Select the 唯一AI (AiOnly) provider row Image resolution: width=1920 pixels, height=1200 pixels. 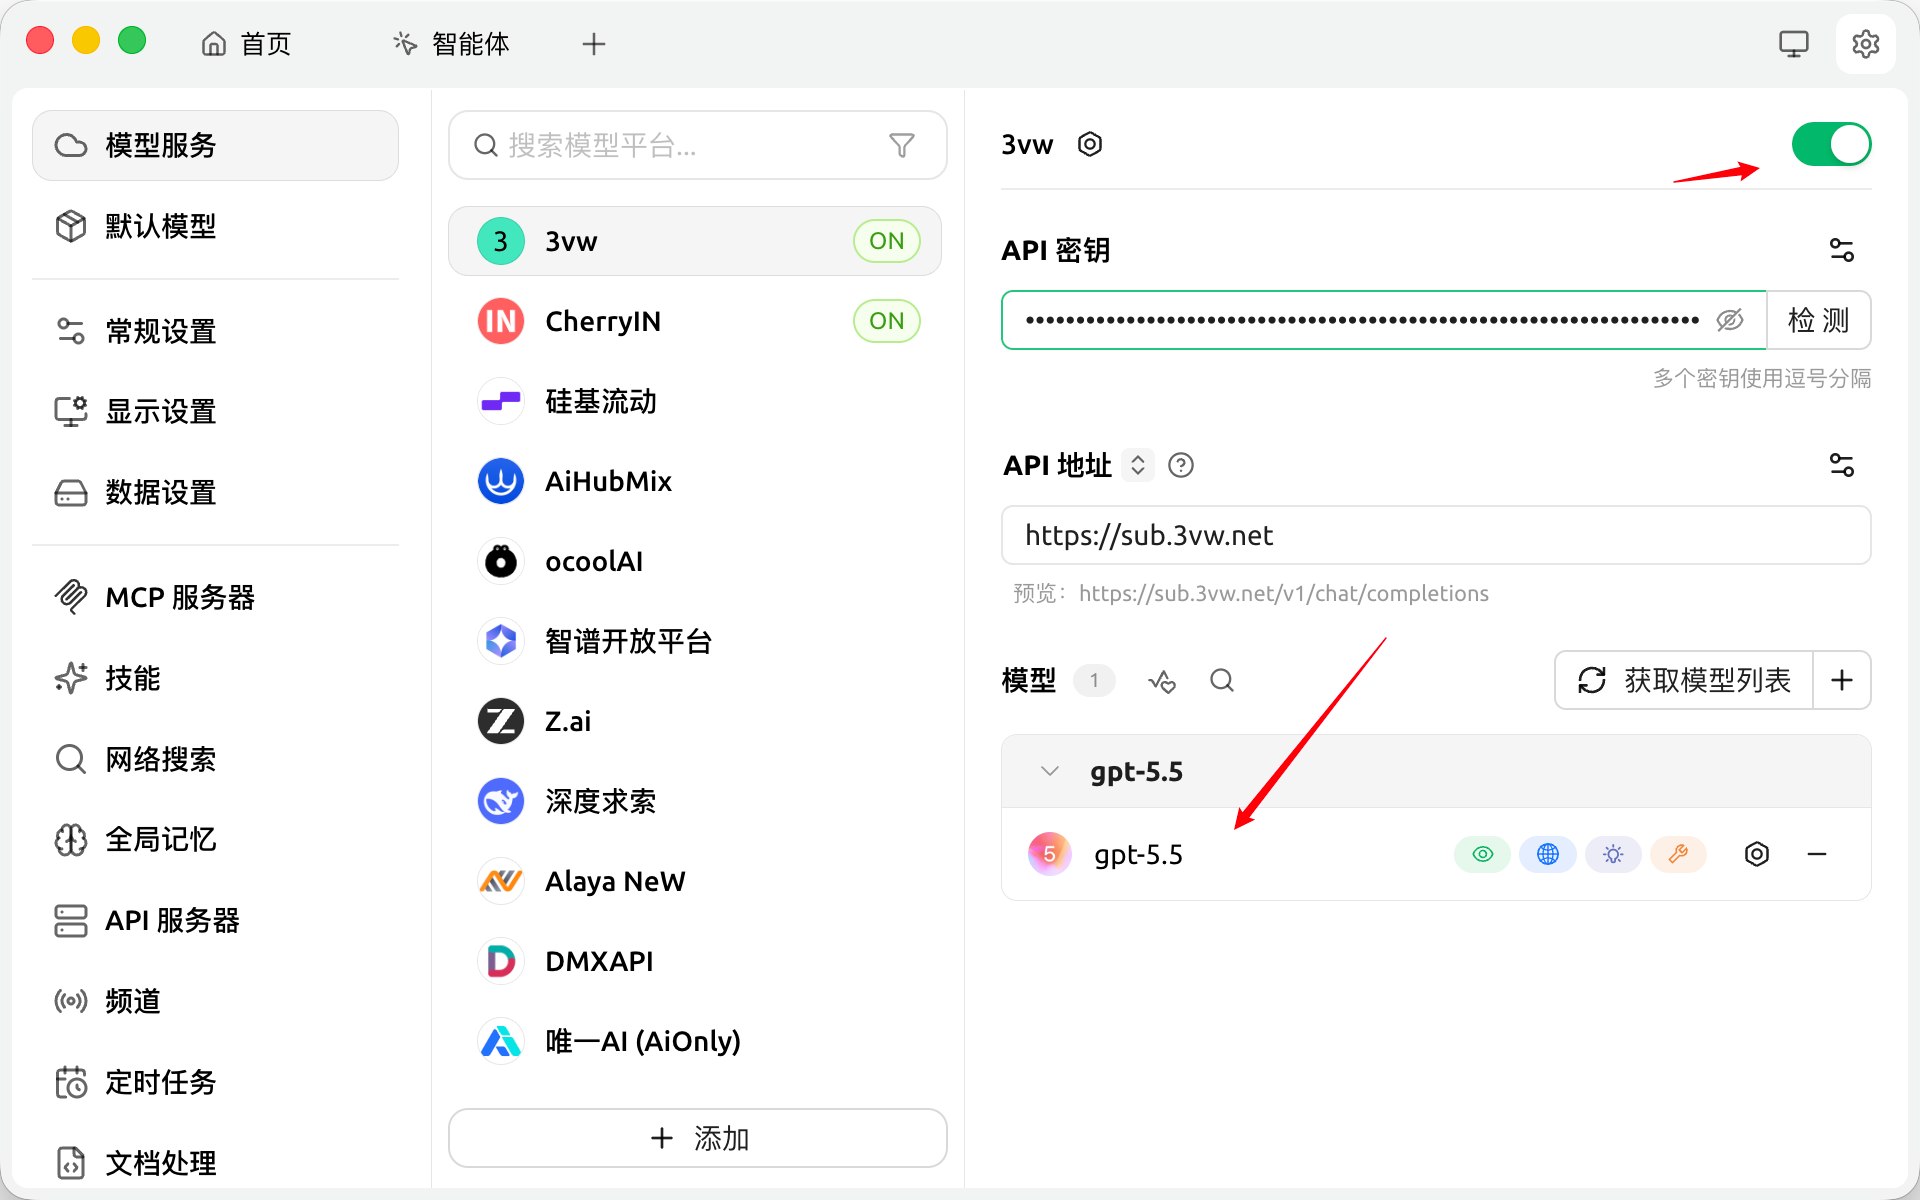coord(695,1041)
